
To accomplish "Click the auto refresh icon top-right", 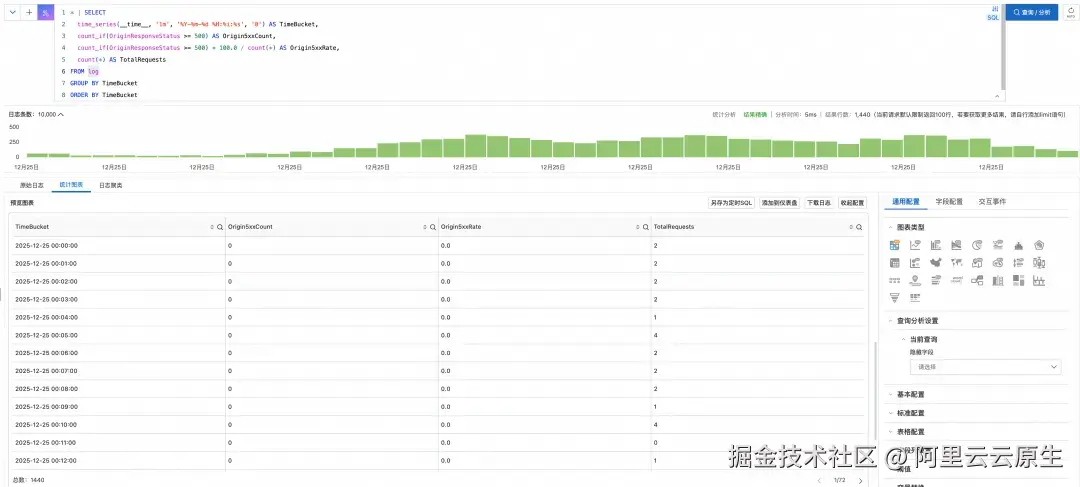I will [1069, 12].
